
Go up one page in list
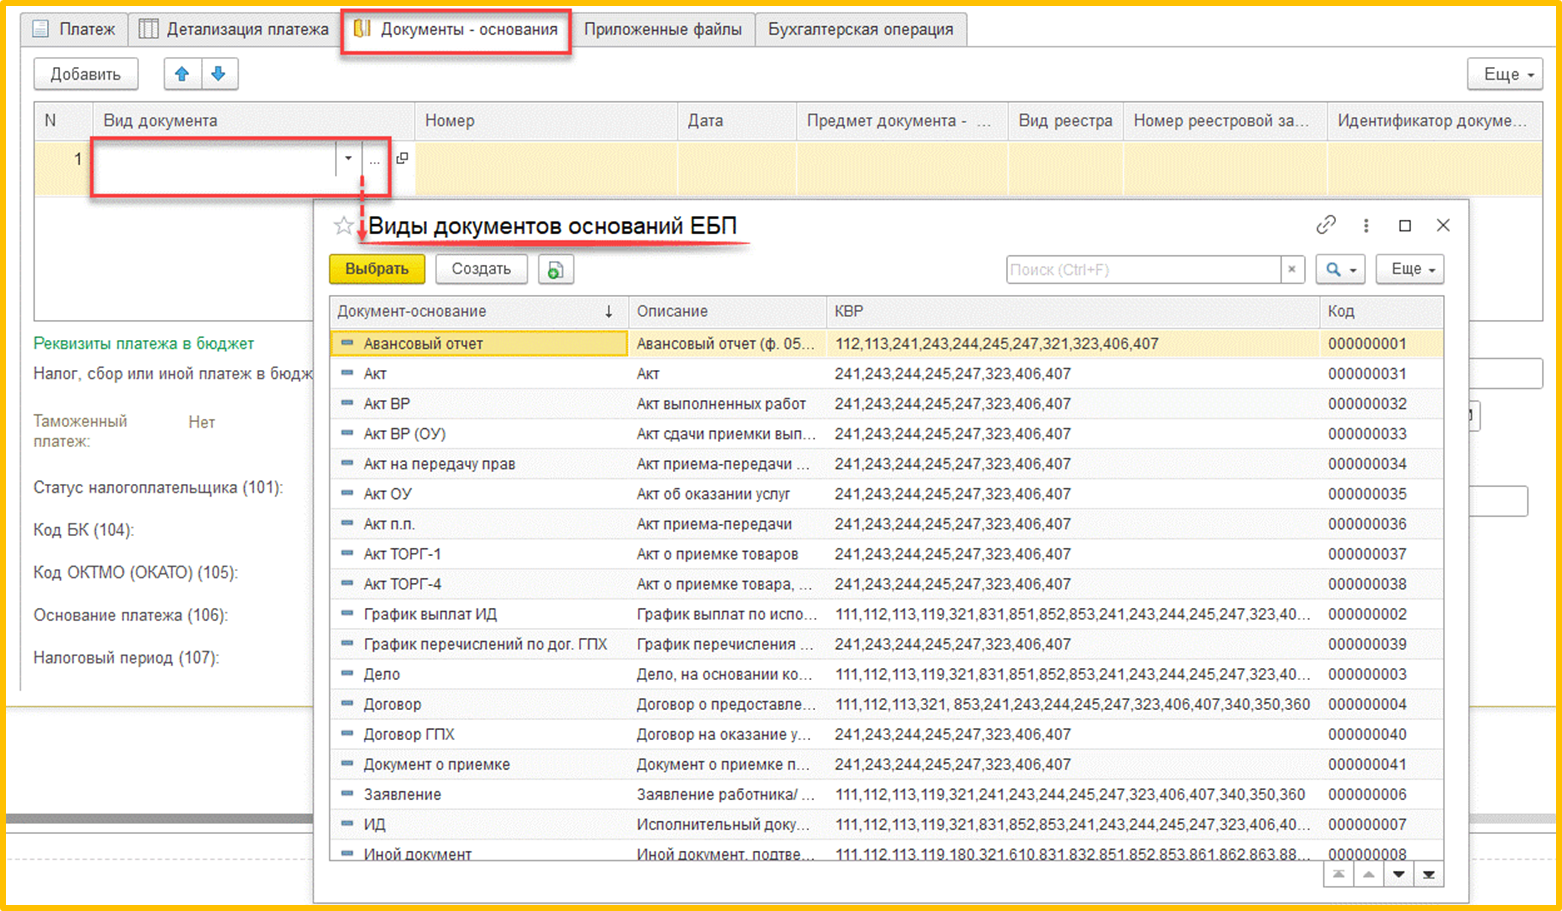tap(1368, 875)
